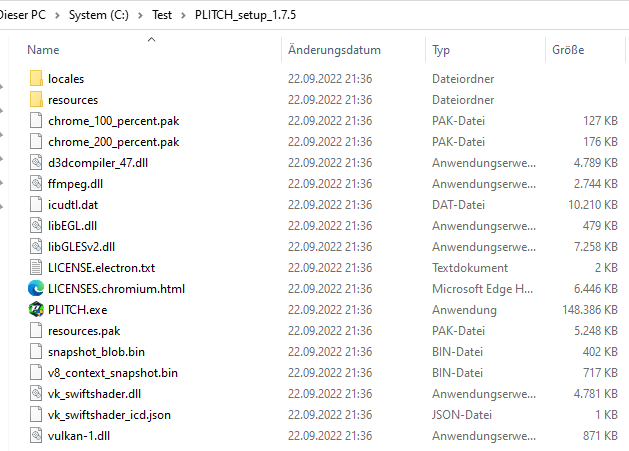The image size is (629, 451).
Task: Sort by the Änderungsdatum column header
Action: (x=334, y=50)
